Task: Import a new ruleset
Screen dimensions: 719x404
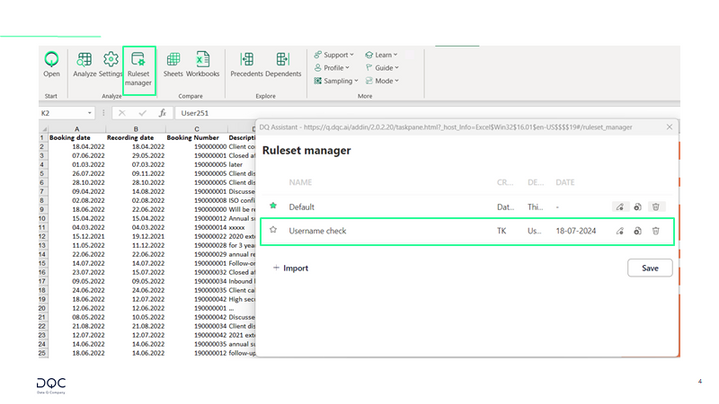Action: pyautogui.click(x=291, y=268)
